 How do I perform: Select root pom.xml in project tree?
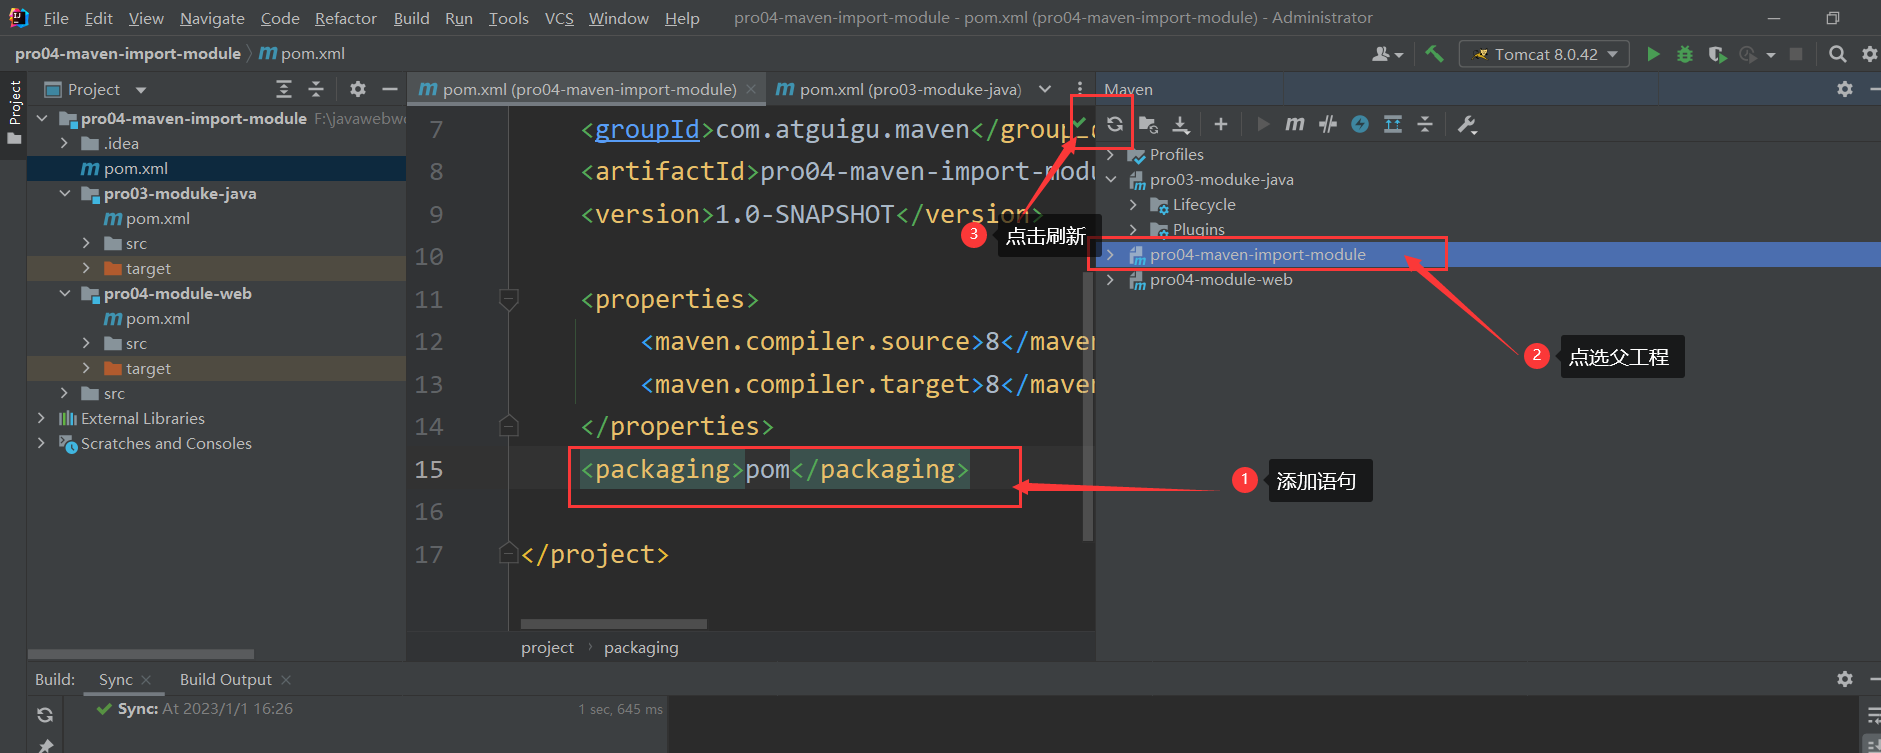click(x=216, y=168)
